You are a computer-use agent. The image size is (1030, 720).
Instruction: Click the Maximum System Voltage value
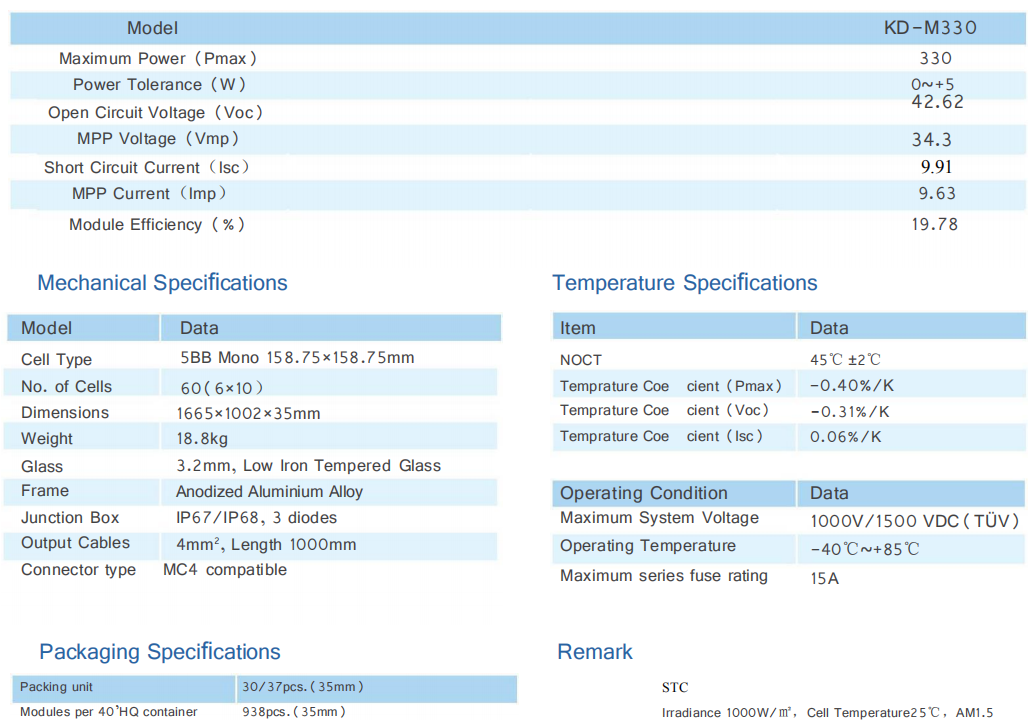(x=914, y=521)
